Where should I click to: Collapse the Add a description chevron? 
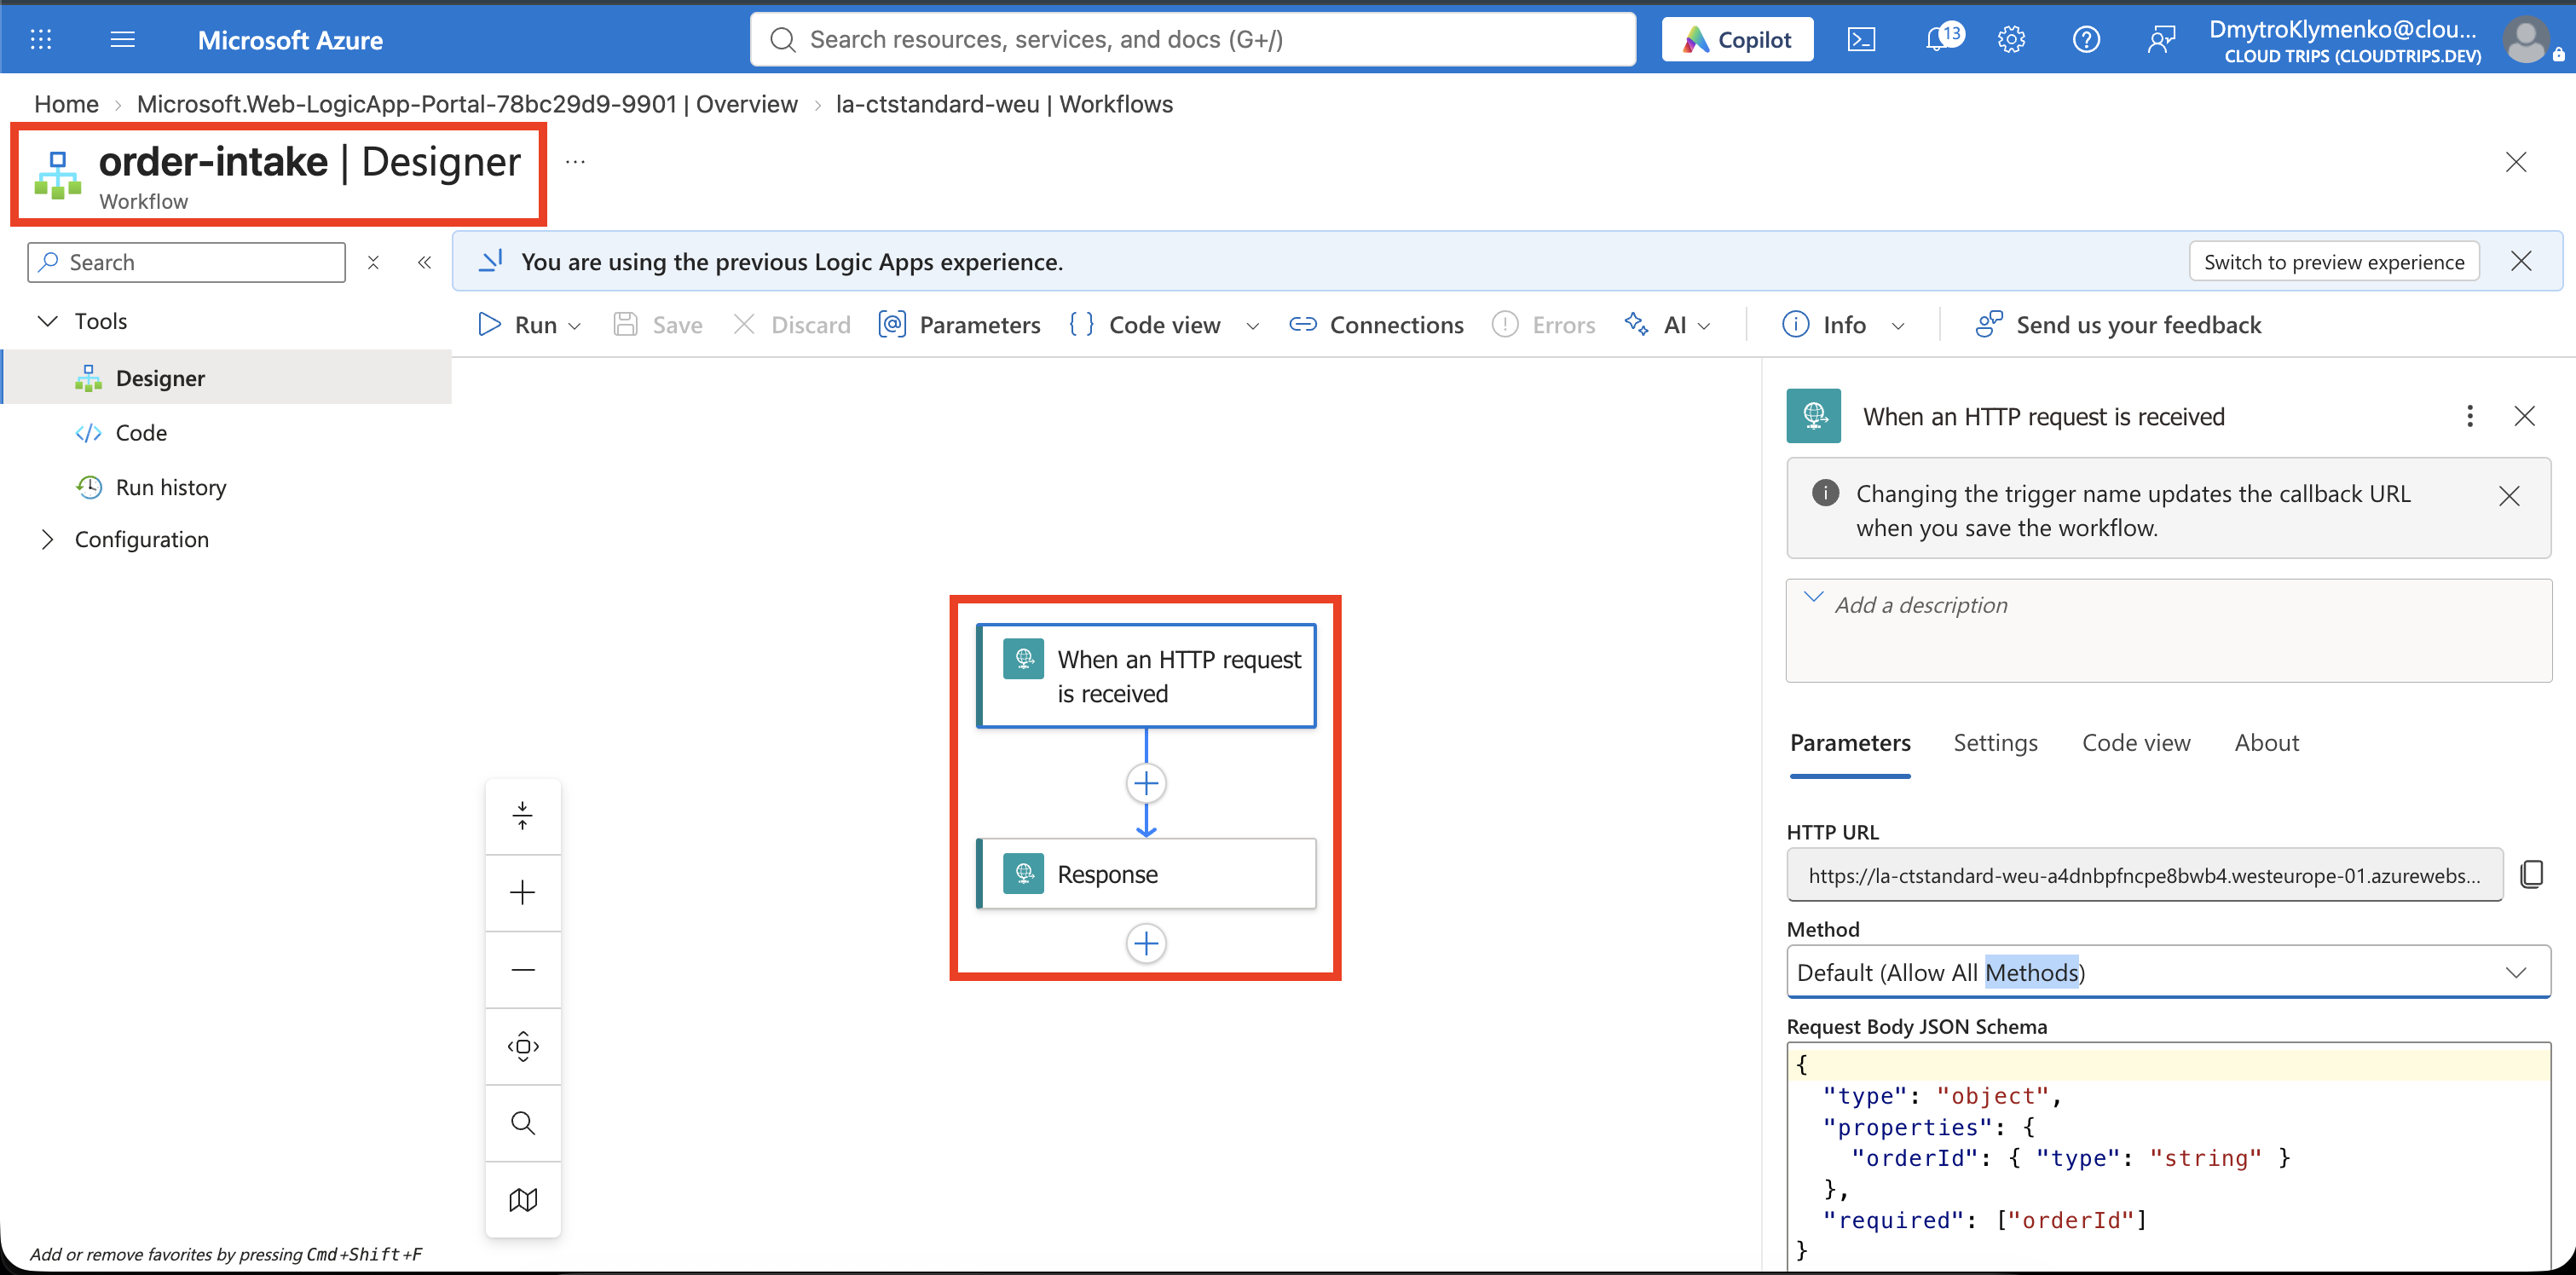point(1813,597)
